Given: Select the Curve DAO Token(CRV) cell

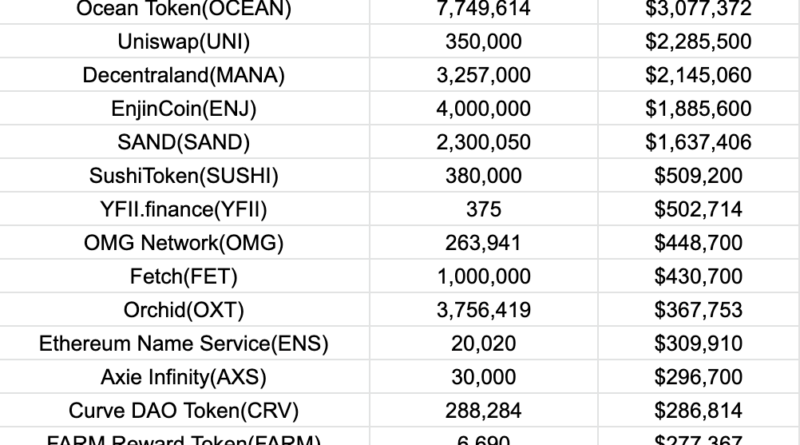Looking at the screenshot, I should [184, 409].
